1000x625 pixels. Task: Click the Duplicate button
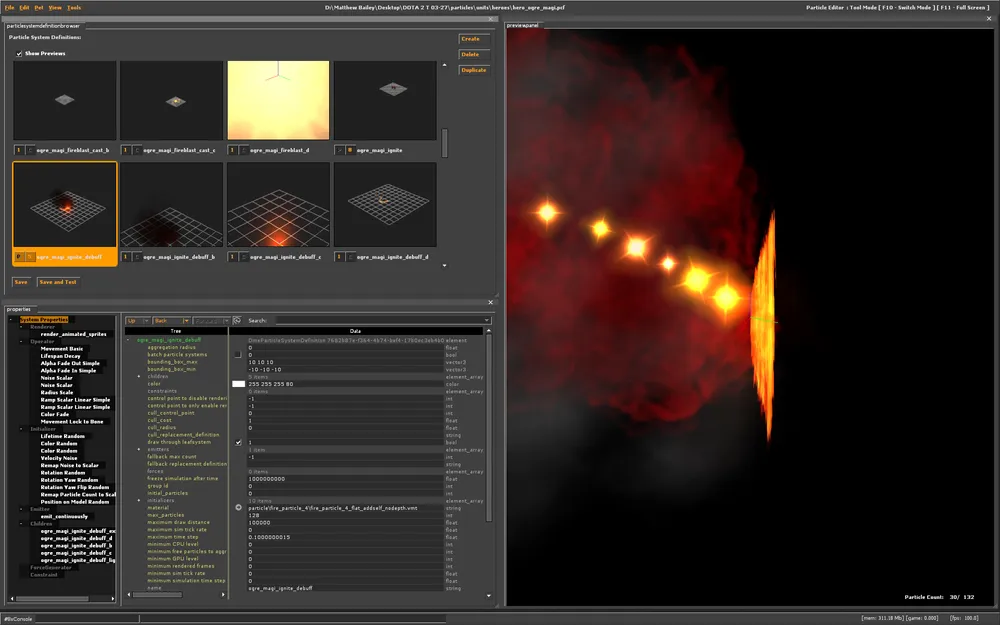click(473, 70)
